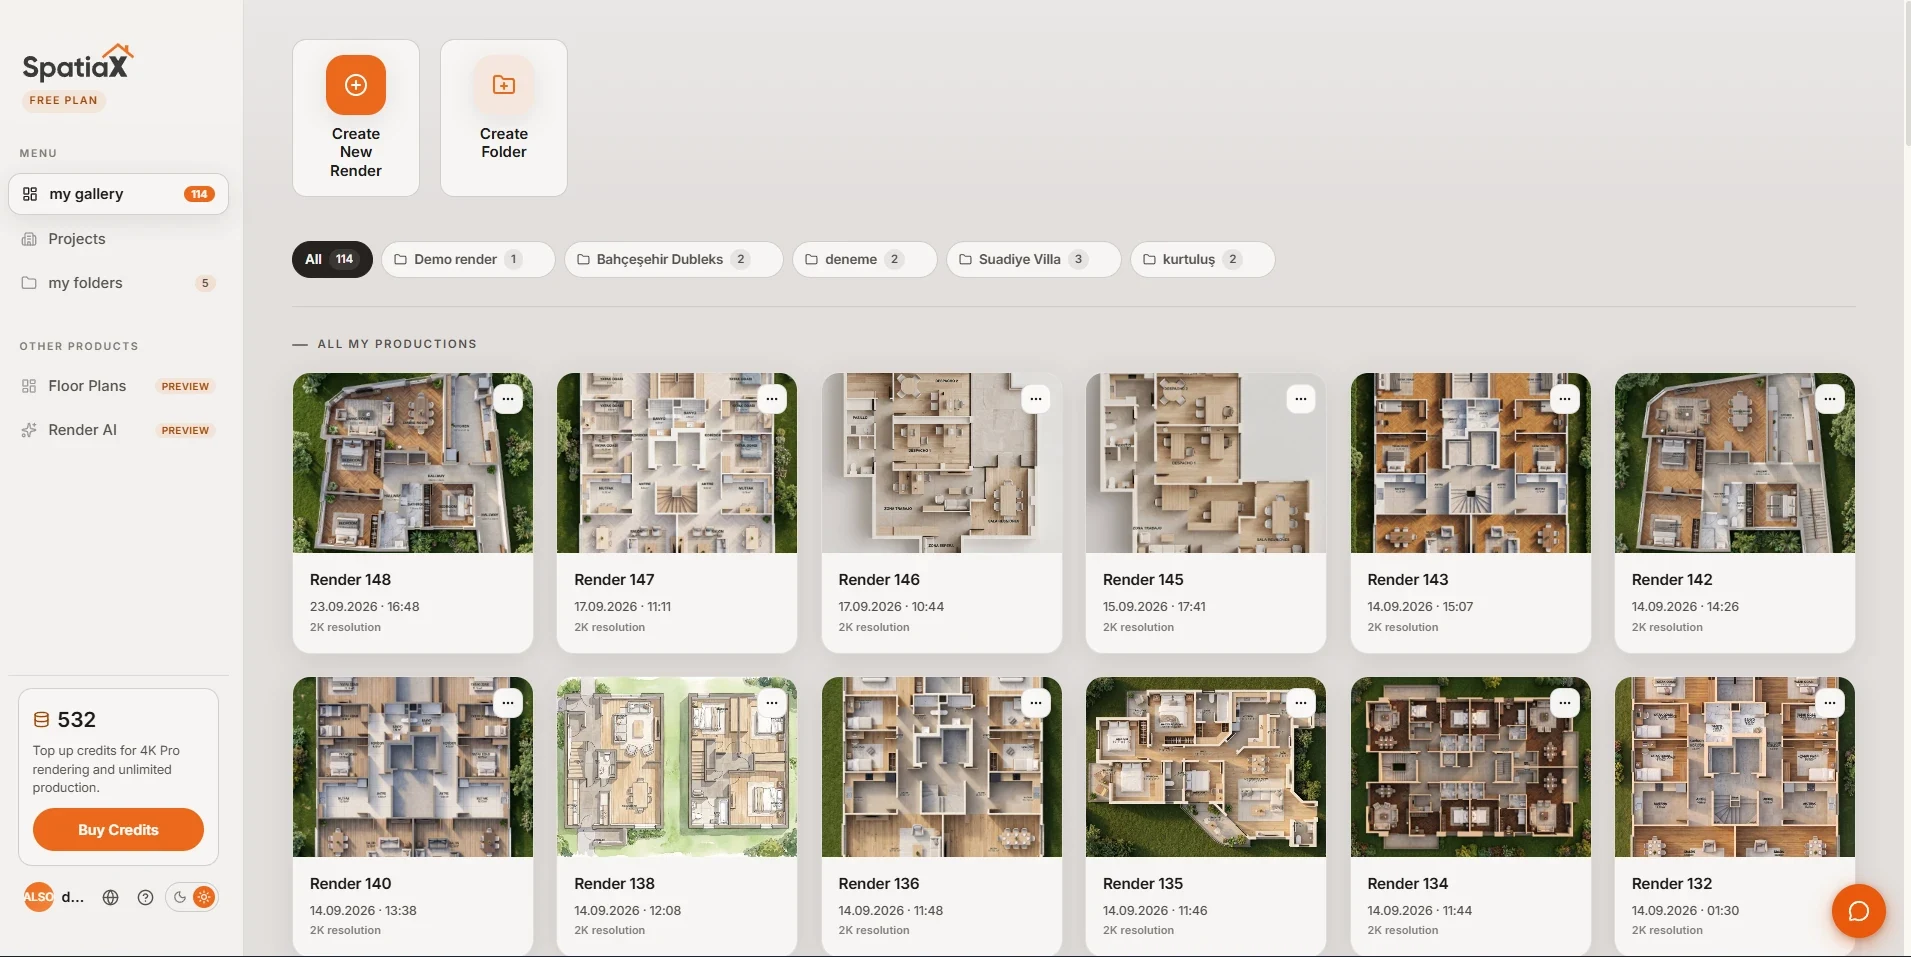Click the Create Folder icon tile
This screenshot has height=957, width=1911.
504,85
